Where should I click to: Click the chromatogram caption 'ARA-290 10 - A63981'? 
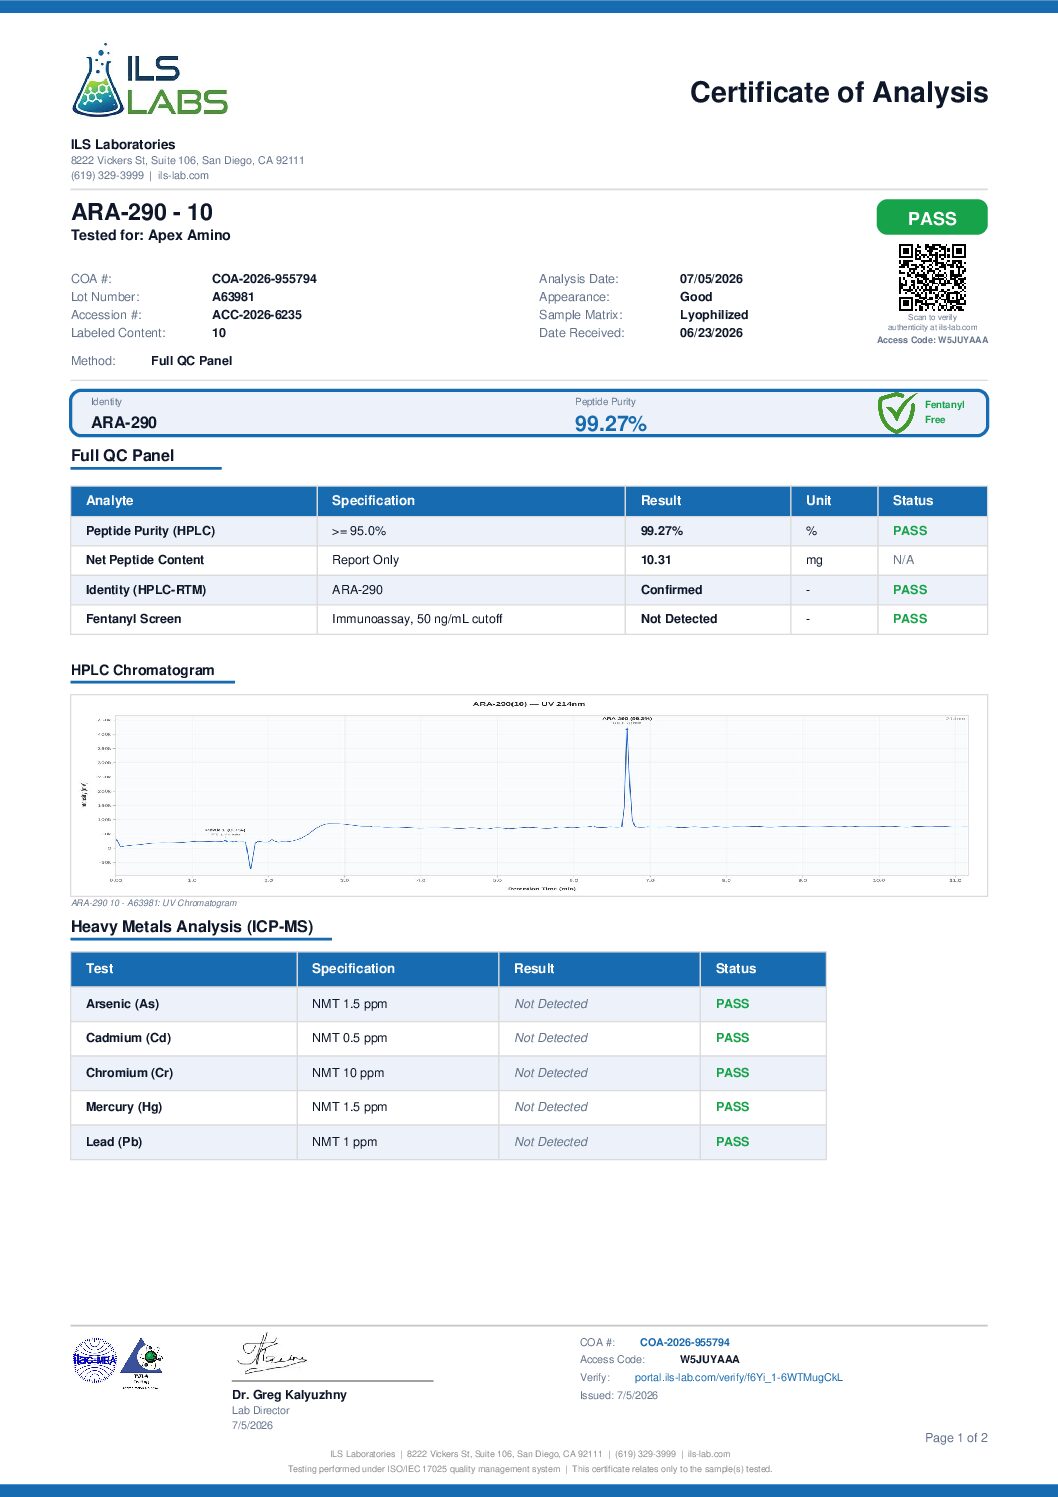154,903
